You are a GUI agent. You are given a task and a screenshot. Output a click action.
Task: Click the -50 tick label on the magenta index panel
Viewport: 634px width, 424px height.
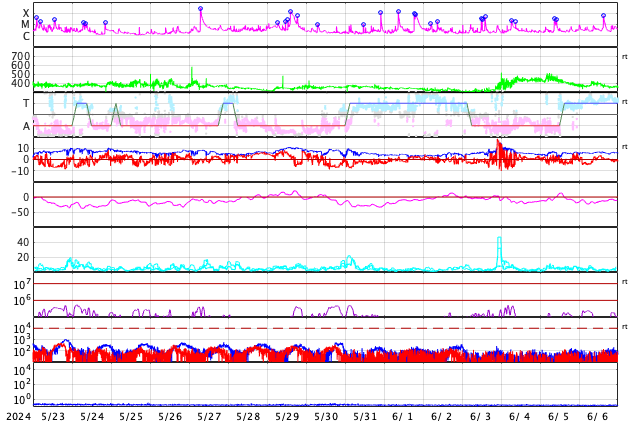20,212
